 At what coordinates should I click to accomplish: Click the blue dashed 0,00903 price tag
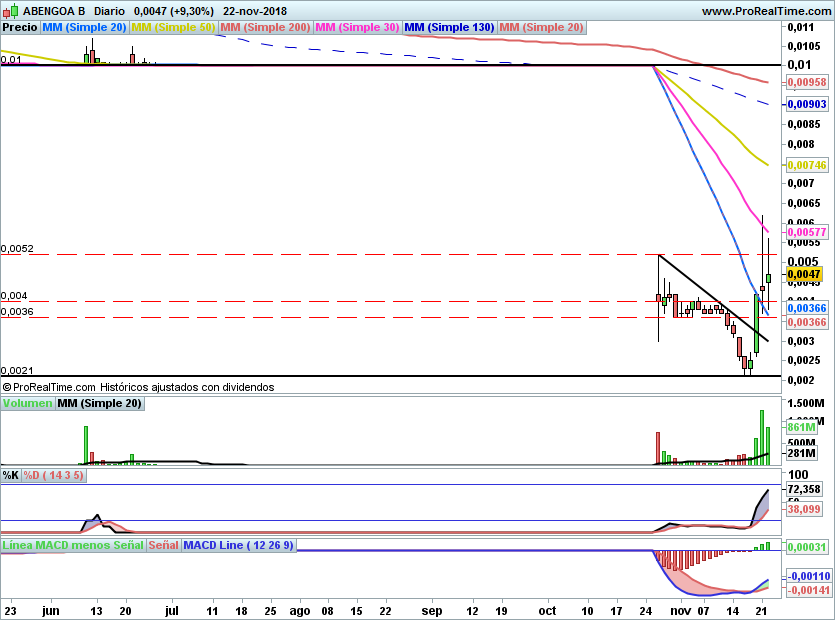click(x=804, y=104)
